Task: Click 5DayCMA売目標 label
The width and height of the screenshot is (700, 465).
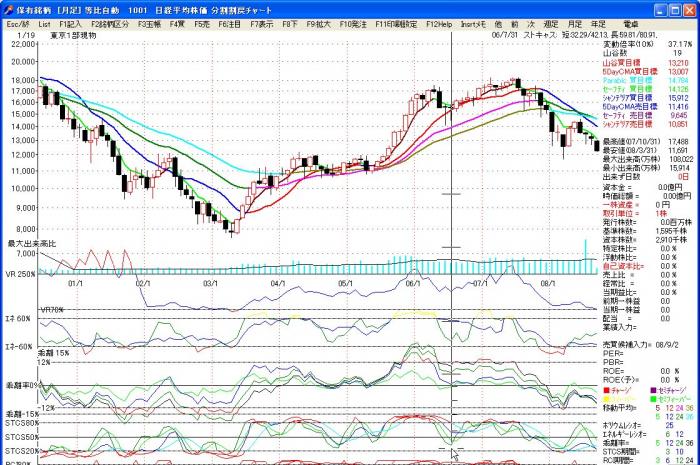Action: point(630,107)
